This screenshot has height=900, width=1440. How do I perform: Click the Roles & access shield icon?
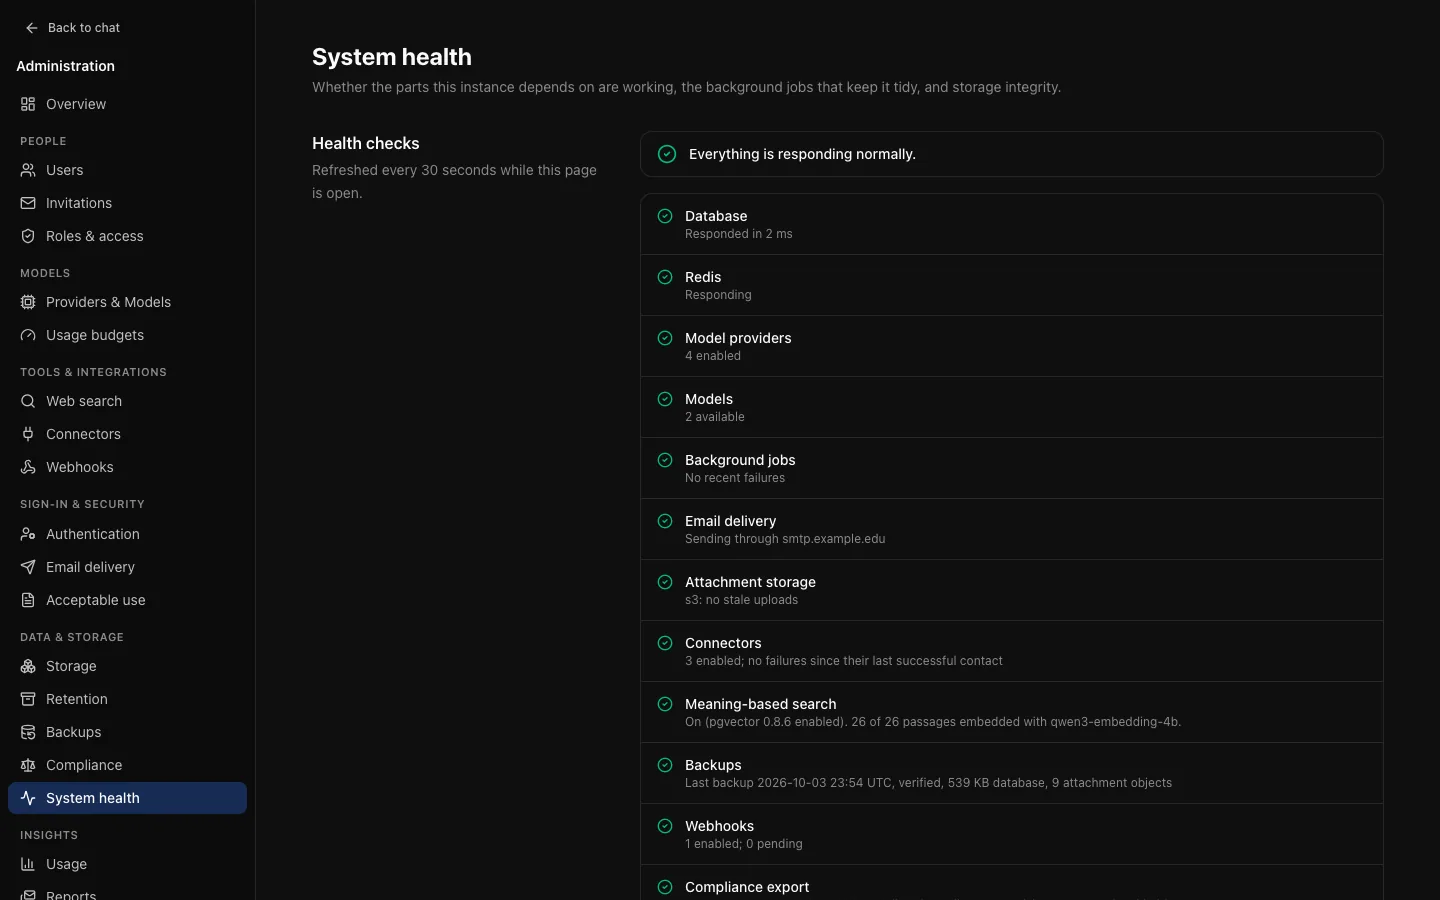point(28,236)
